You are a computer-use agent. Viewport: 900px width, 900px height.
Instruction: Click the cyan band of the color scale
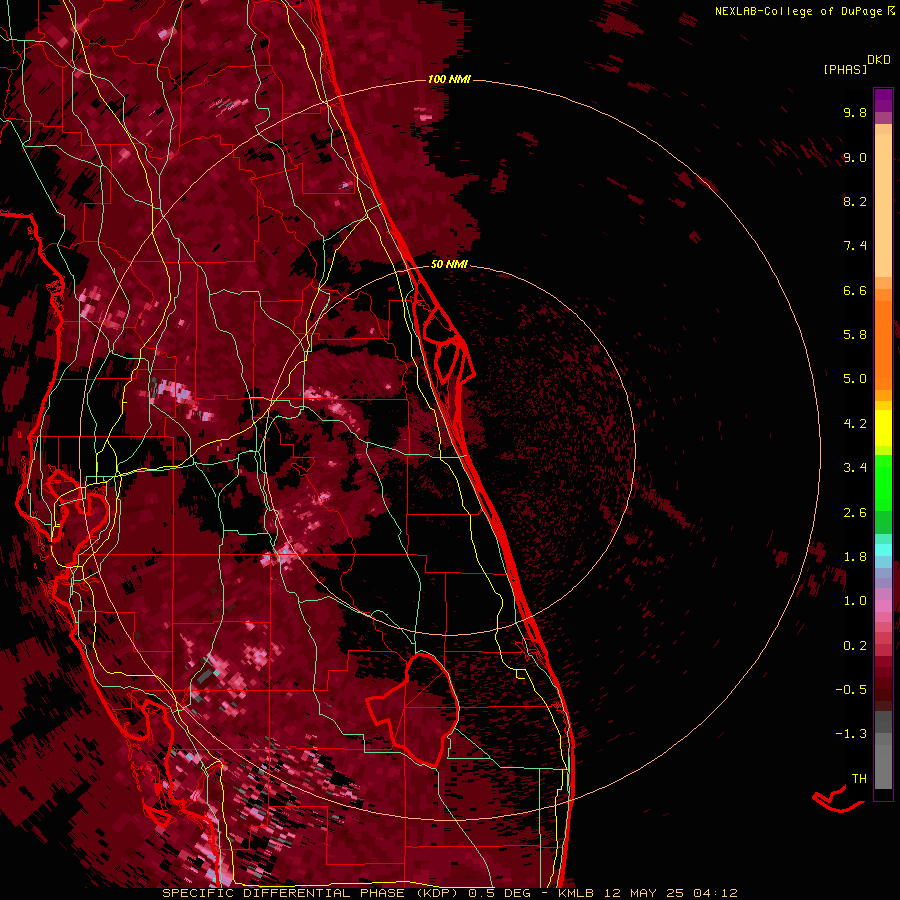point(883,550)
